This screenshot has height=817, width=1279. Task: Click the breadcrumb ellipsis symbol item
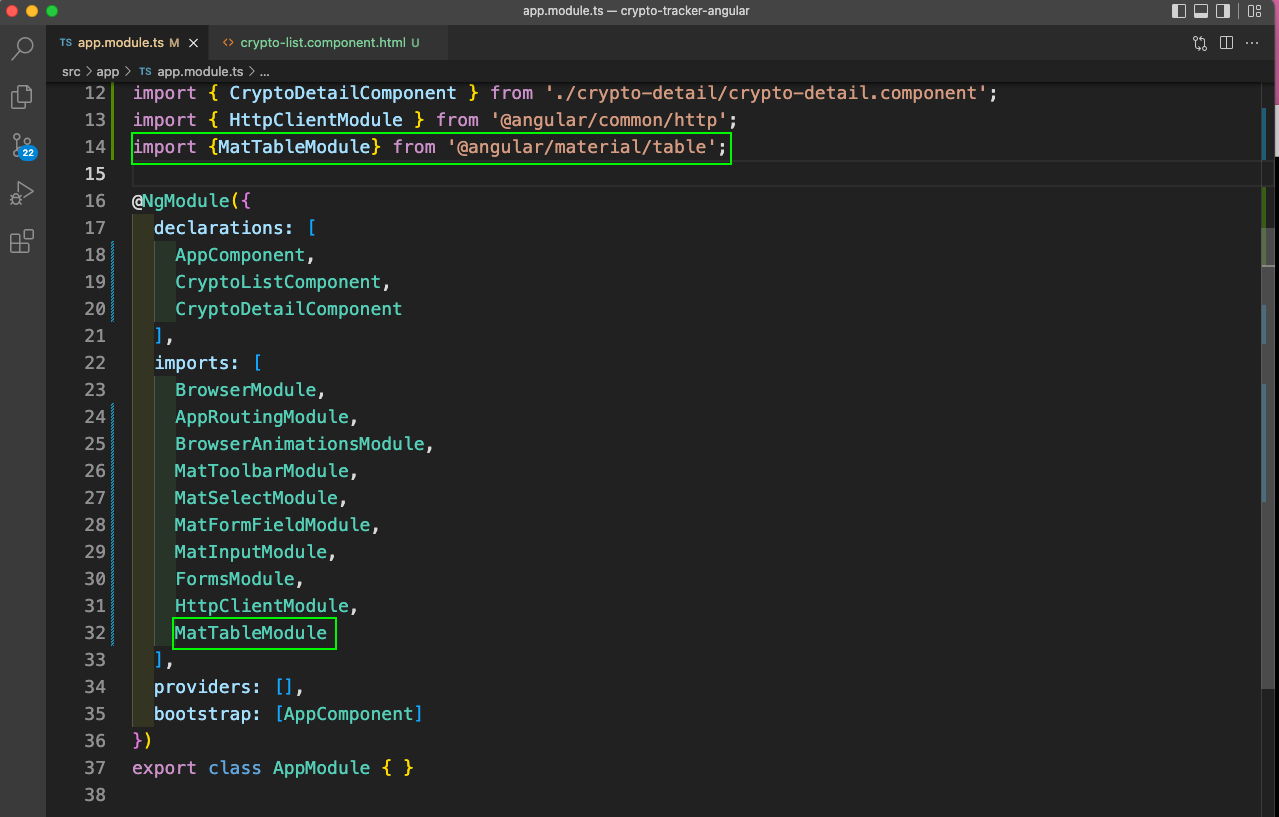[x=265, y=72]
